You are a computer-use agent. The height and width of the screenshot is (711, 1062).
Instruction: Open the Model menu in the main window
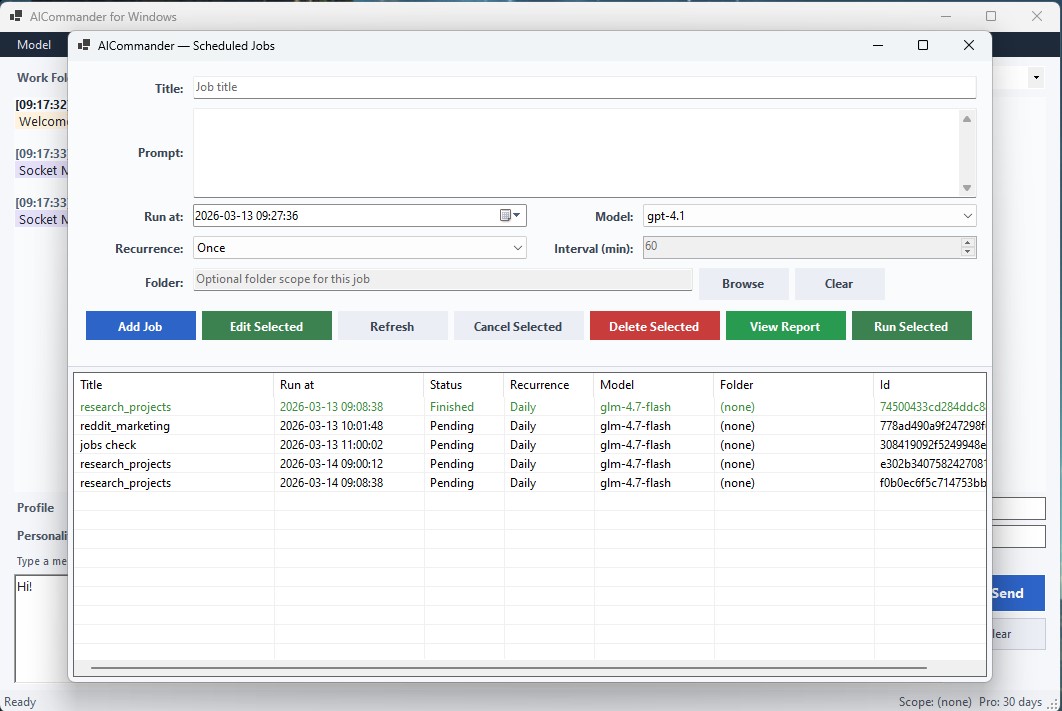click(34, 44)
